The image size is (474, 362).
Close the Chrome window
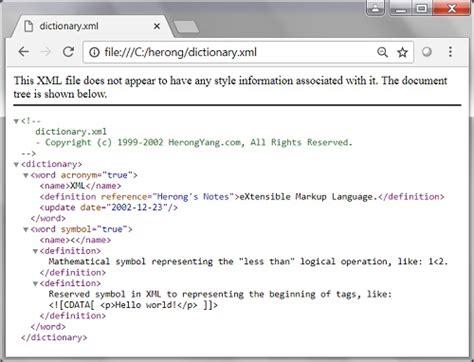click(452, 8)
